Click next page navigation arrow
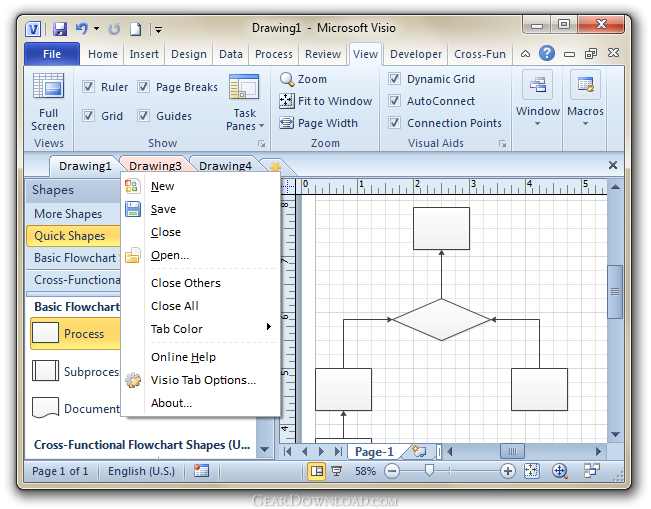Screen dimensions: 651x509 coord(321,451)
